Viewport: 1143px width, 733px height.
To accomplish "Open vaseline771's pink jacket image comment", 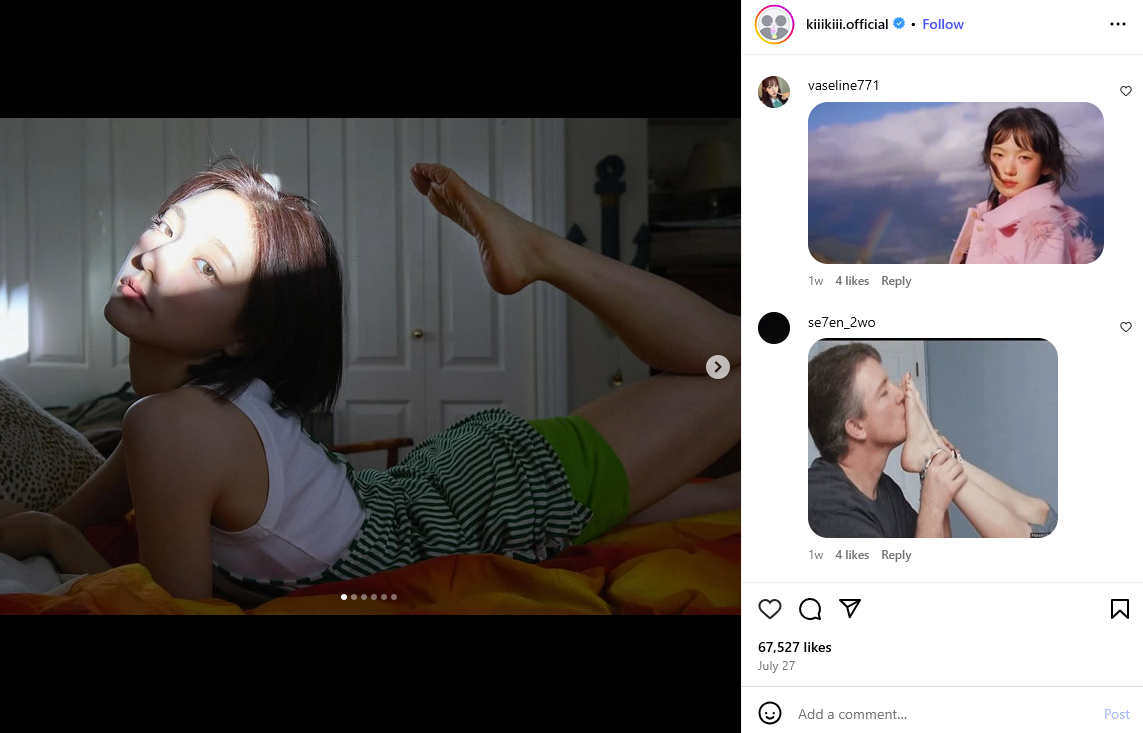I will point(956,183).
